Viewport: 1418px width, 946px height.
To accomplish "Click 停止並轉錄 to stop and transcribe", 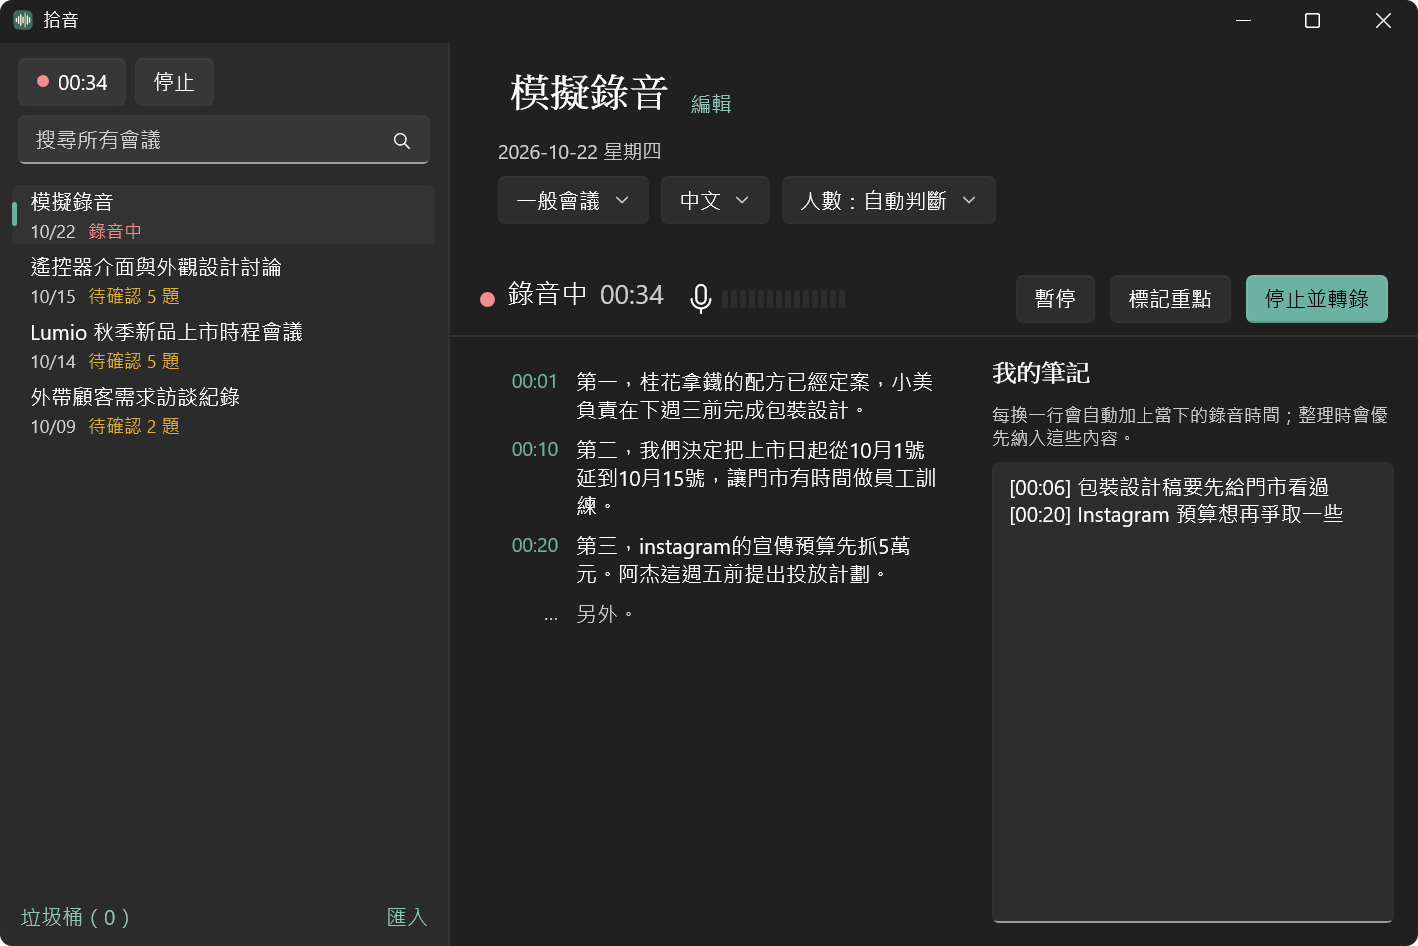I will point(1317,299).
